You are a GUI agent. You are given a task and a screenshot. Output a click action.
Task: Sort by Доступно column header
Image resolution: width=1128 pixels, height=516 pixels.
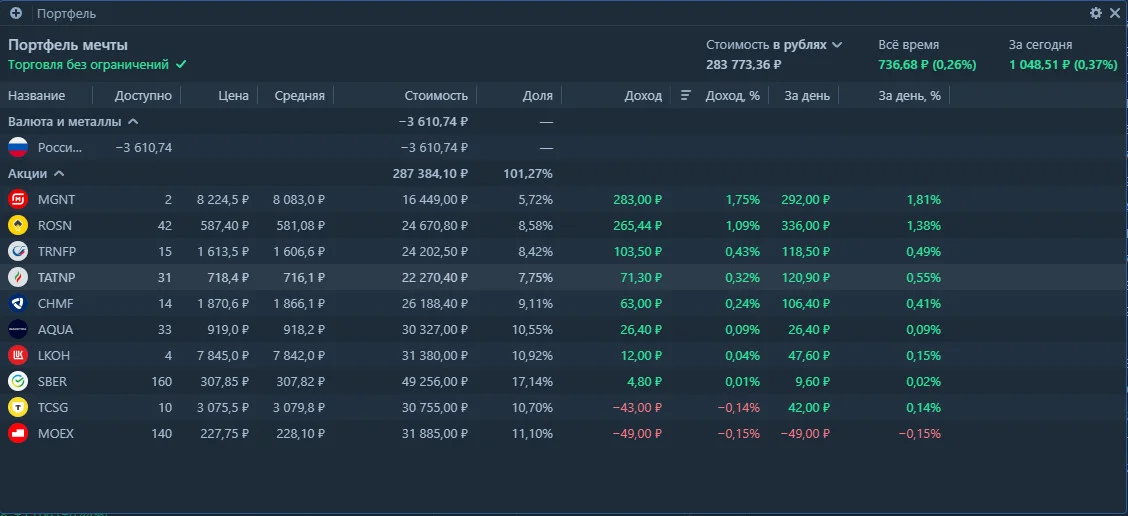click(143, 96)
